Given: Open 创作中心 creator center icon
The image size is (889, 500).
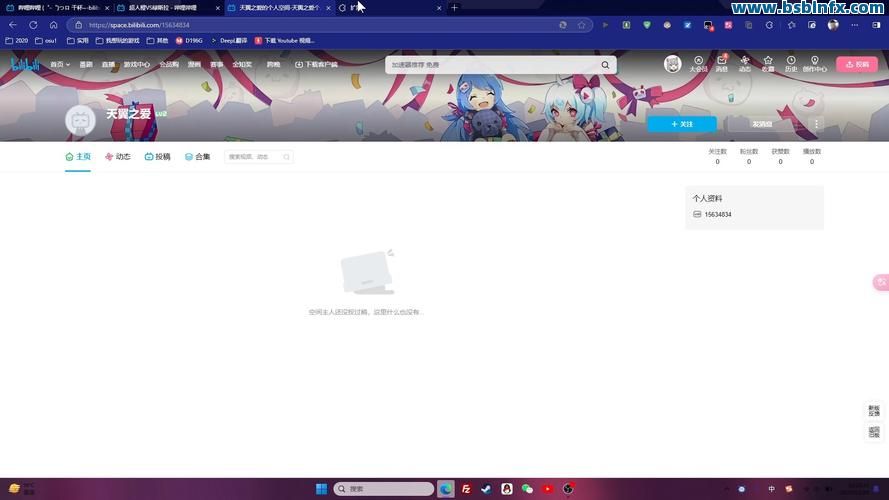Looking at the screenshot, I should click(815, 64).
